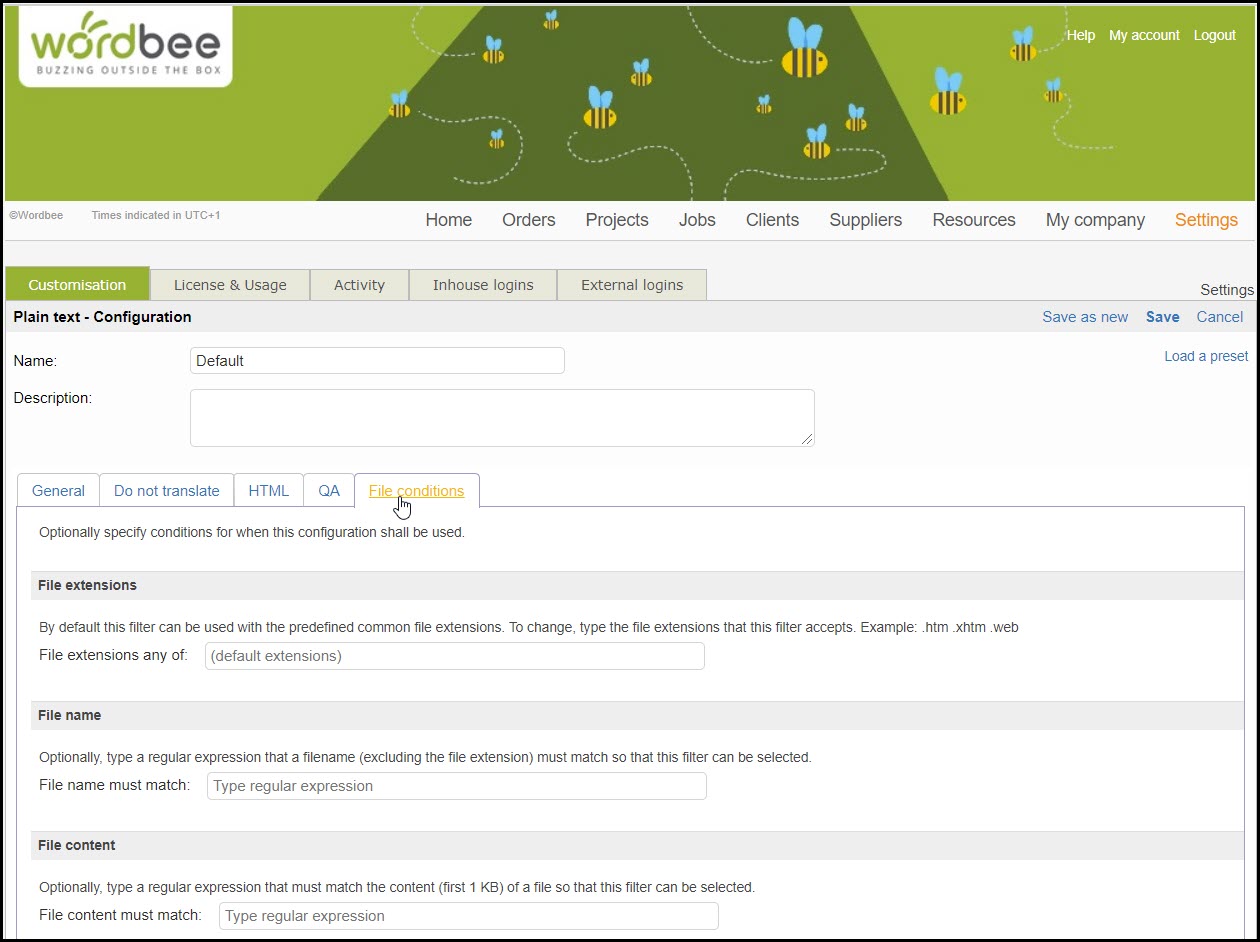Viewport: 1260px width, 942px height.
Task: Open the Home menu
Action: point(448,220)
